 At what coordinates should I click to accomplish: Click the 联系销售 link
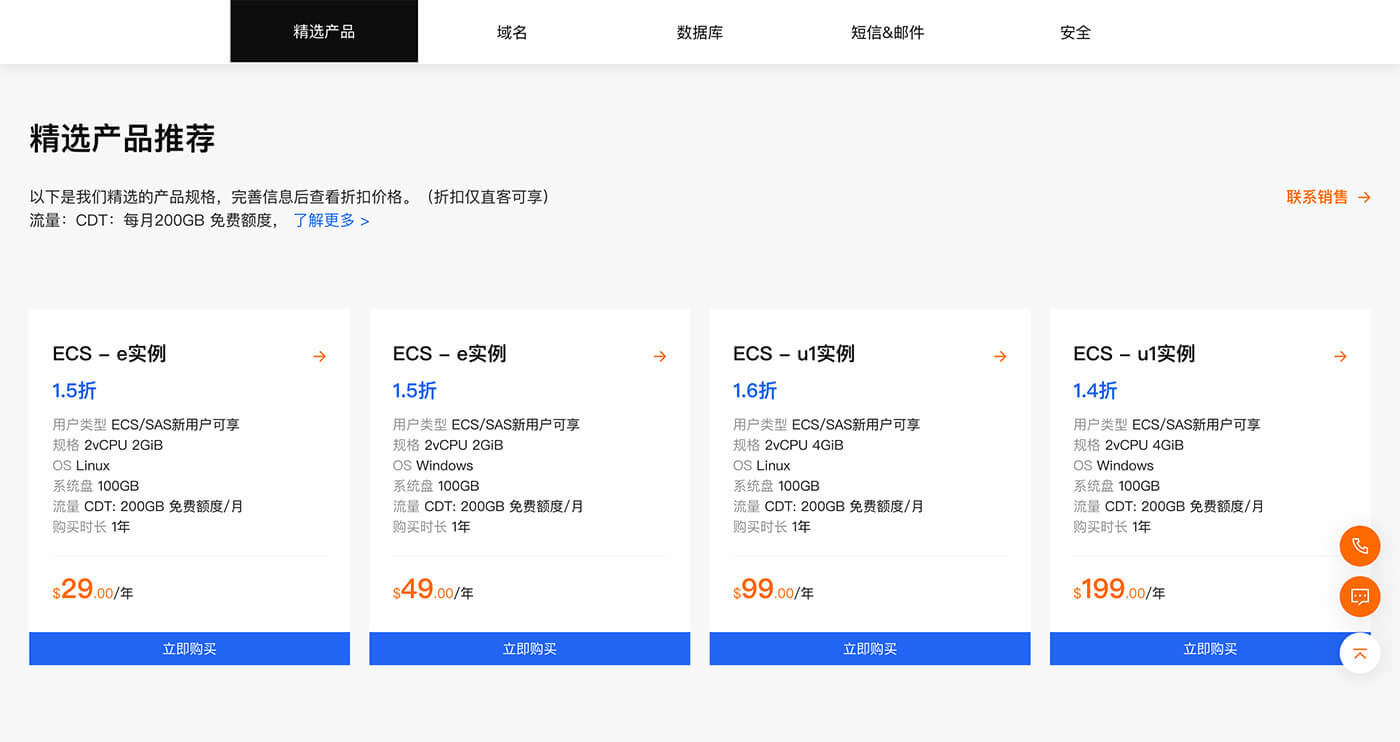[1317, 197]
